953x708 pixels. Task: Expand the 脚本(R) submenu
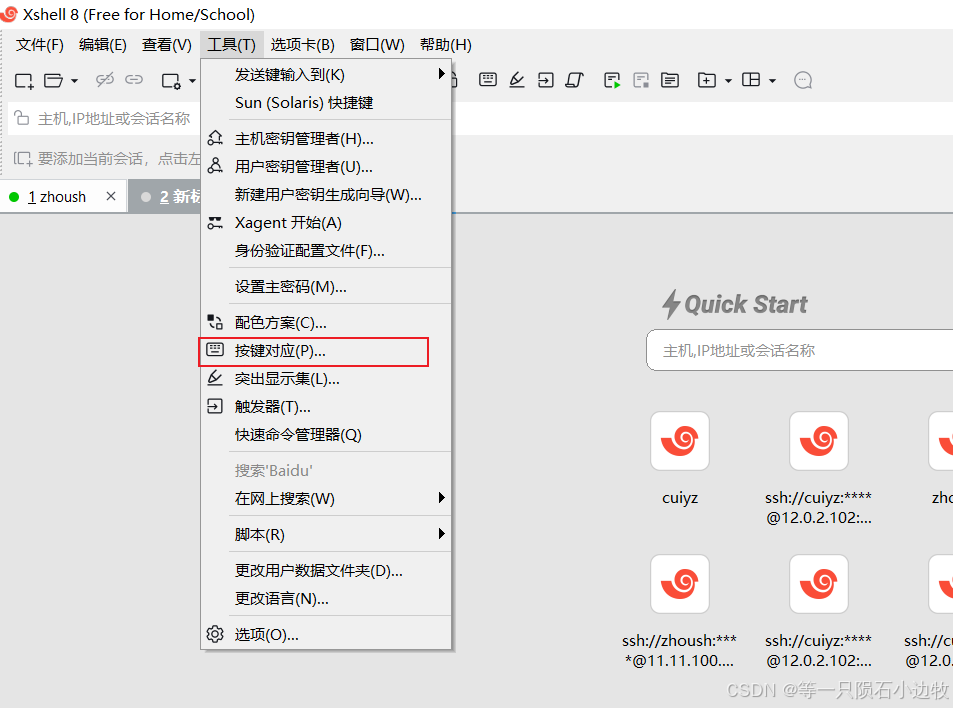326,534
